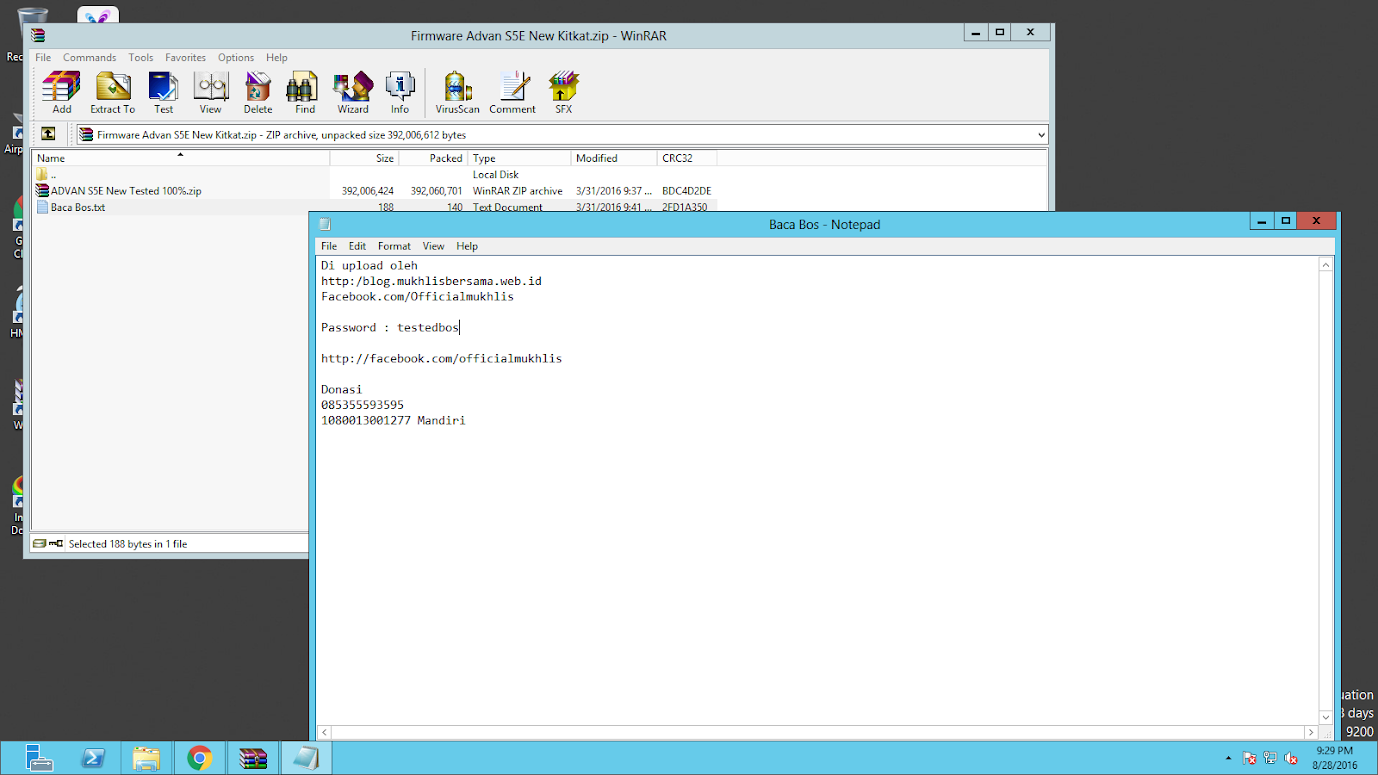The image size is (1378, 775).
Task: Click the VirusScan toolbar icon
Action: (457, 93)
